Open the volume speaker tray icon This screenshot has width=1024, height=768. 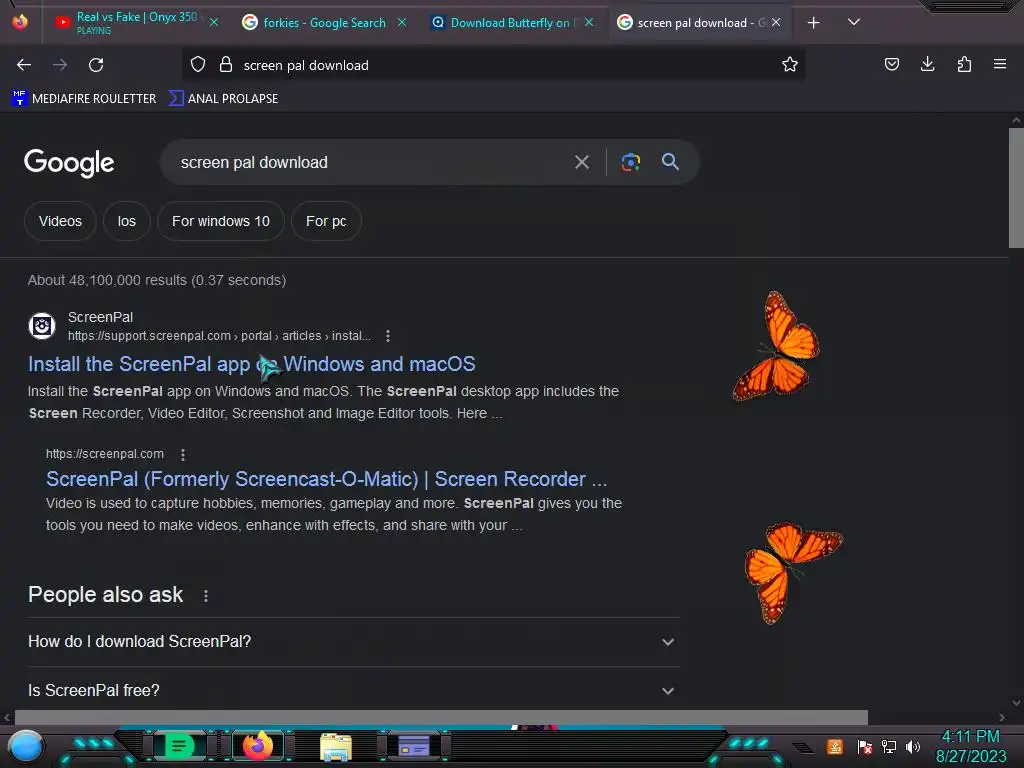click(913, 746)
